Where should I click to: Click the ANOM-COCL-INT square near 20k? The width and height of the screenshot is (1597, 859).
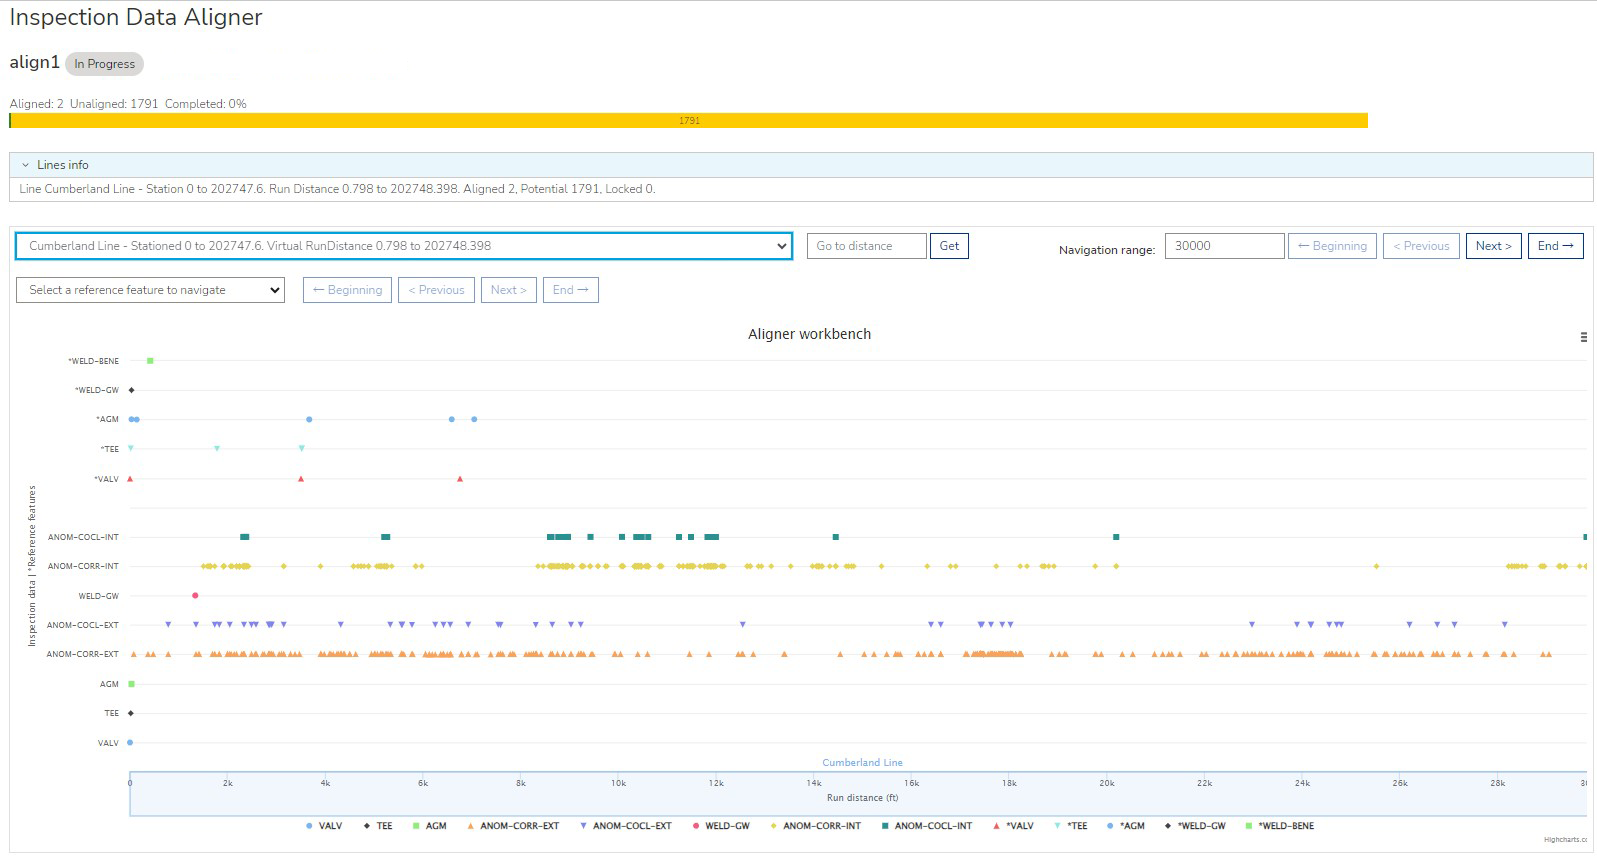tap(1116, 537)
